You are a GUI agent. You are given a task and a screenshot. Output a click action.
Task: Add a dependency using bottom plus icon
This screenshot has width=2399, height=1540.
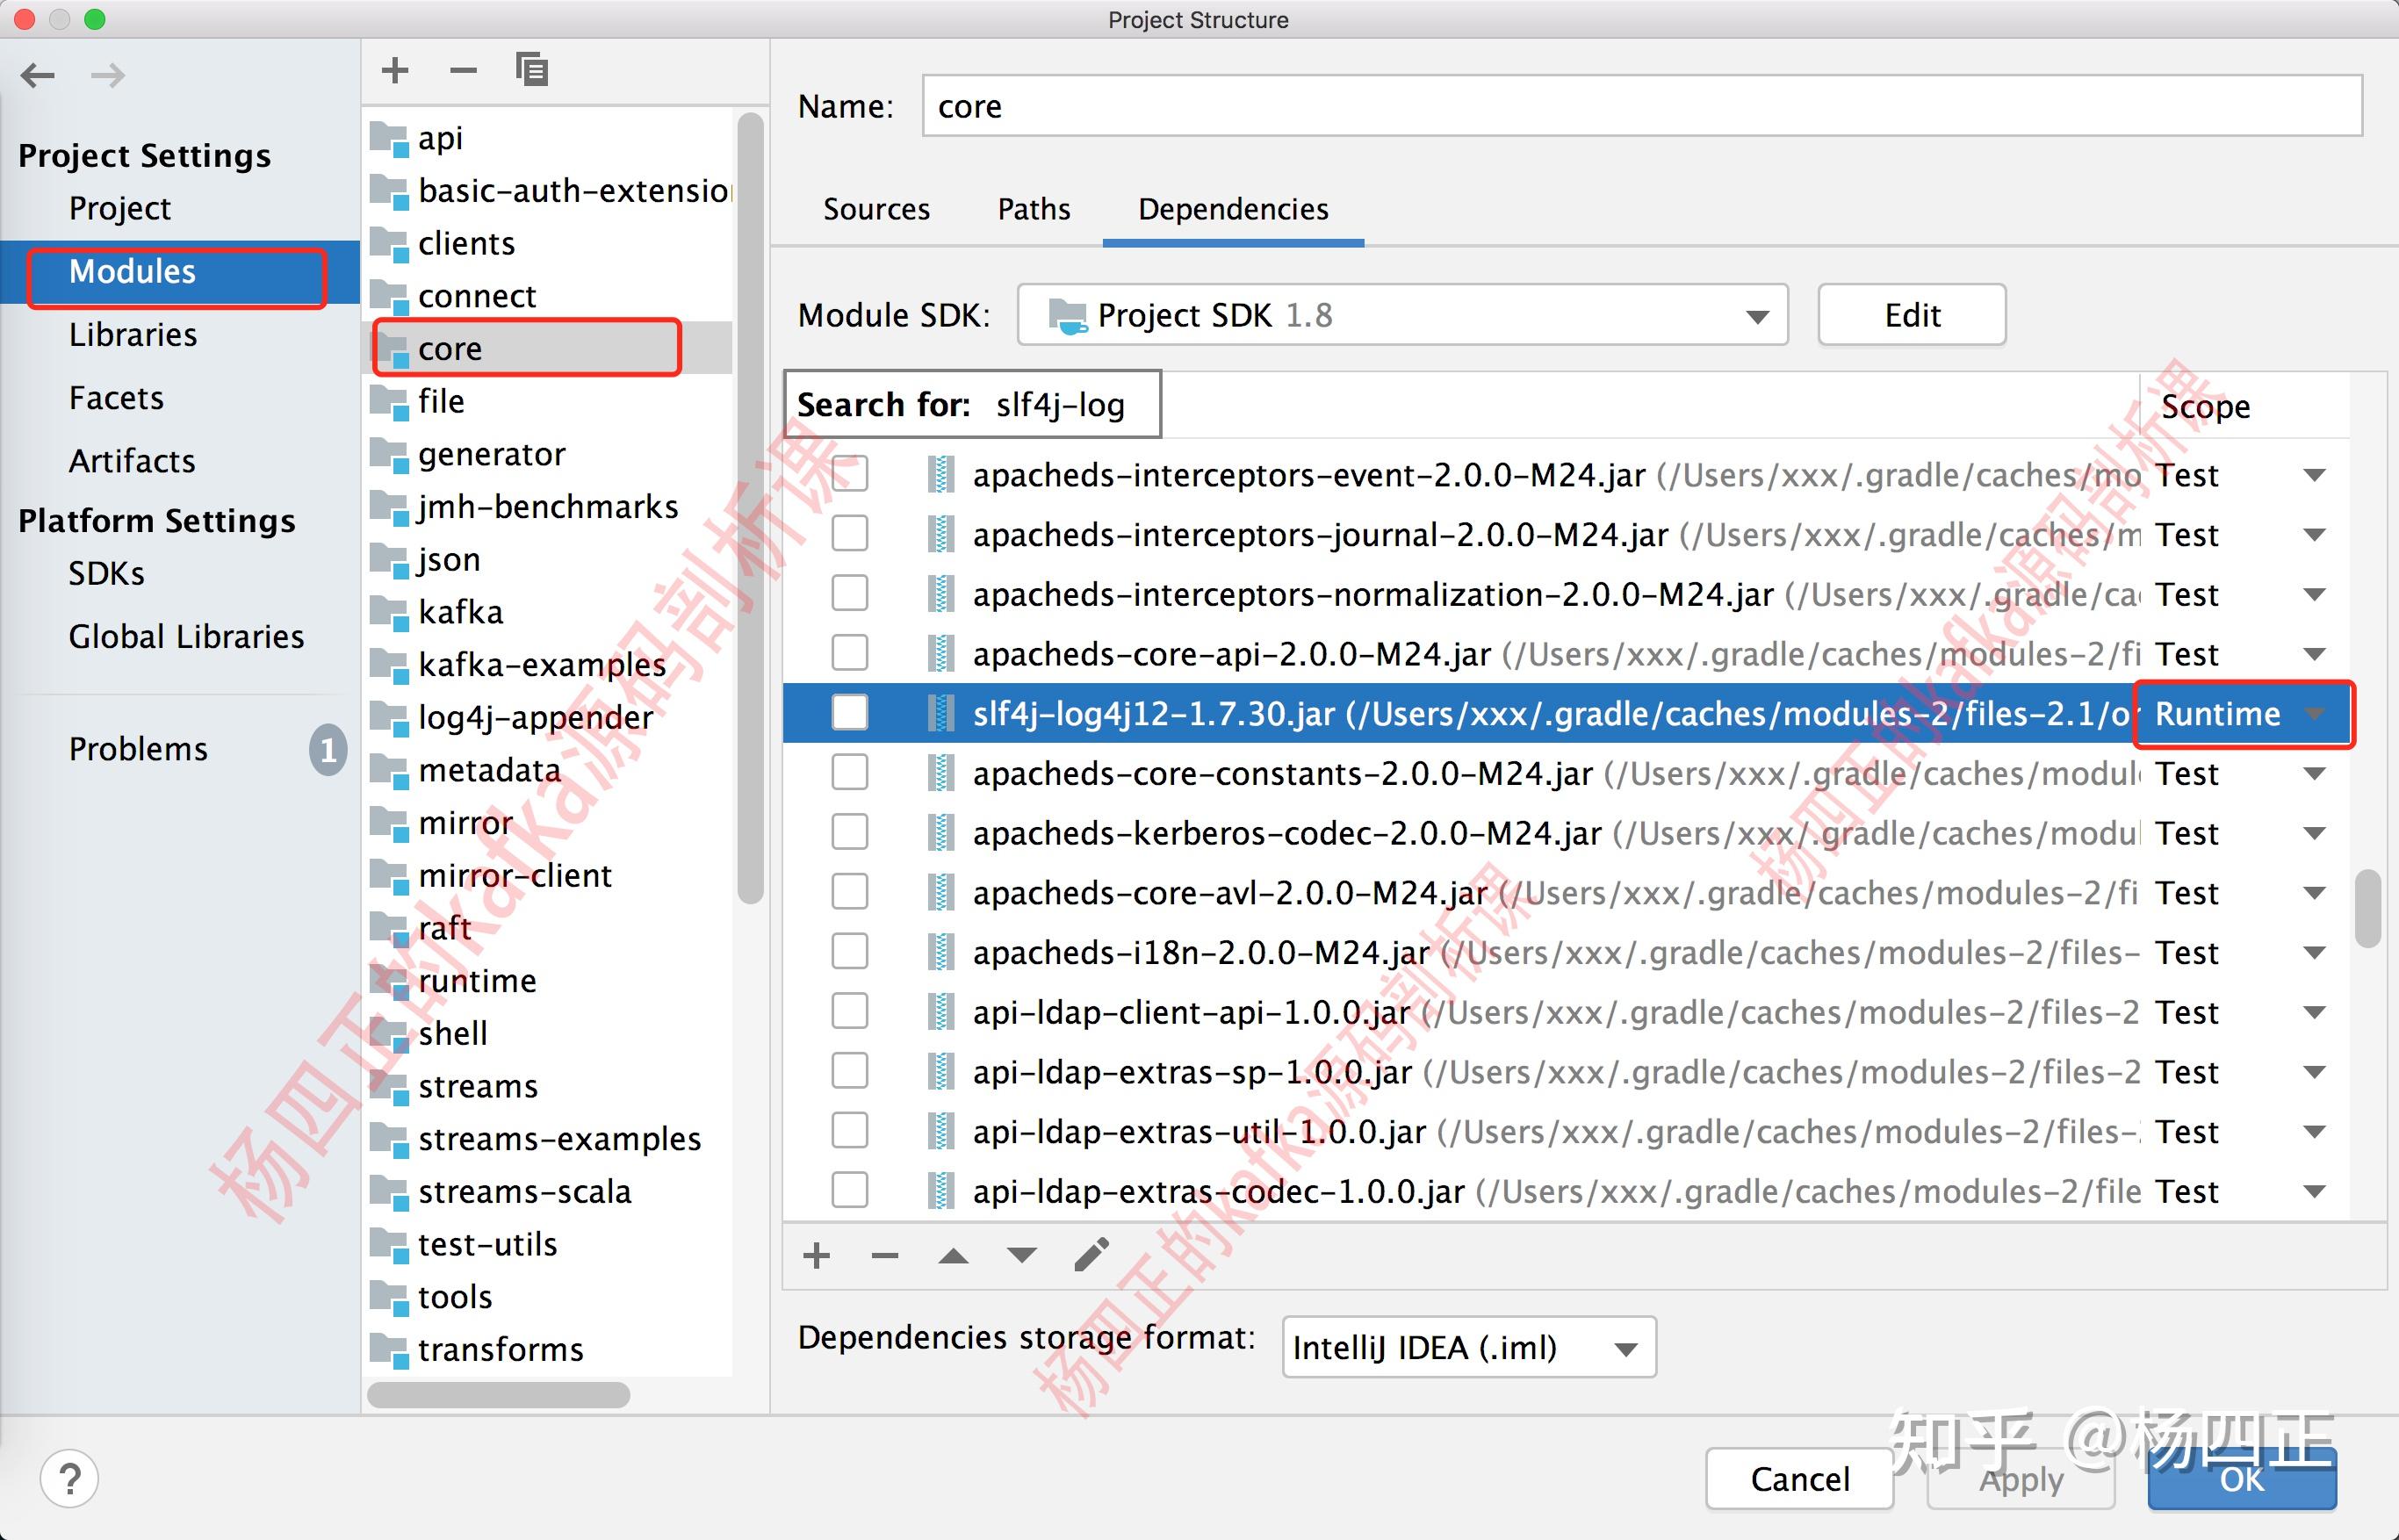(817, 1255)
